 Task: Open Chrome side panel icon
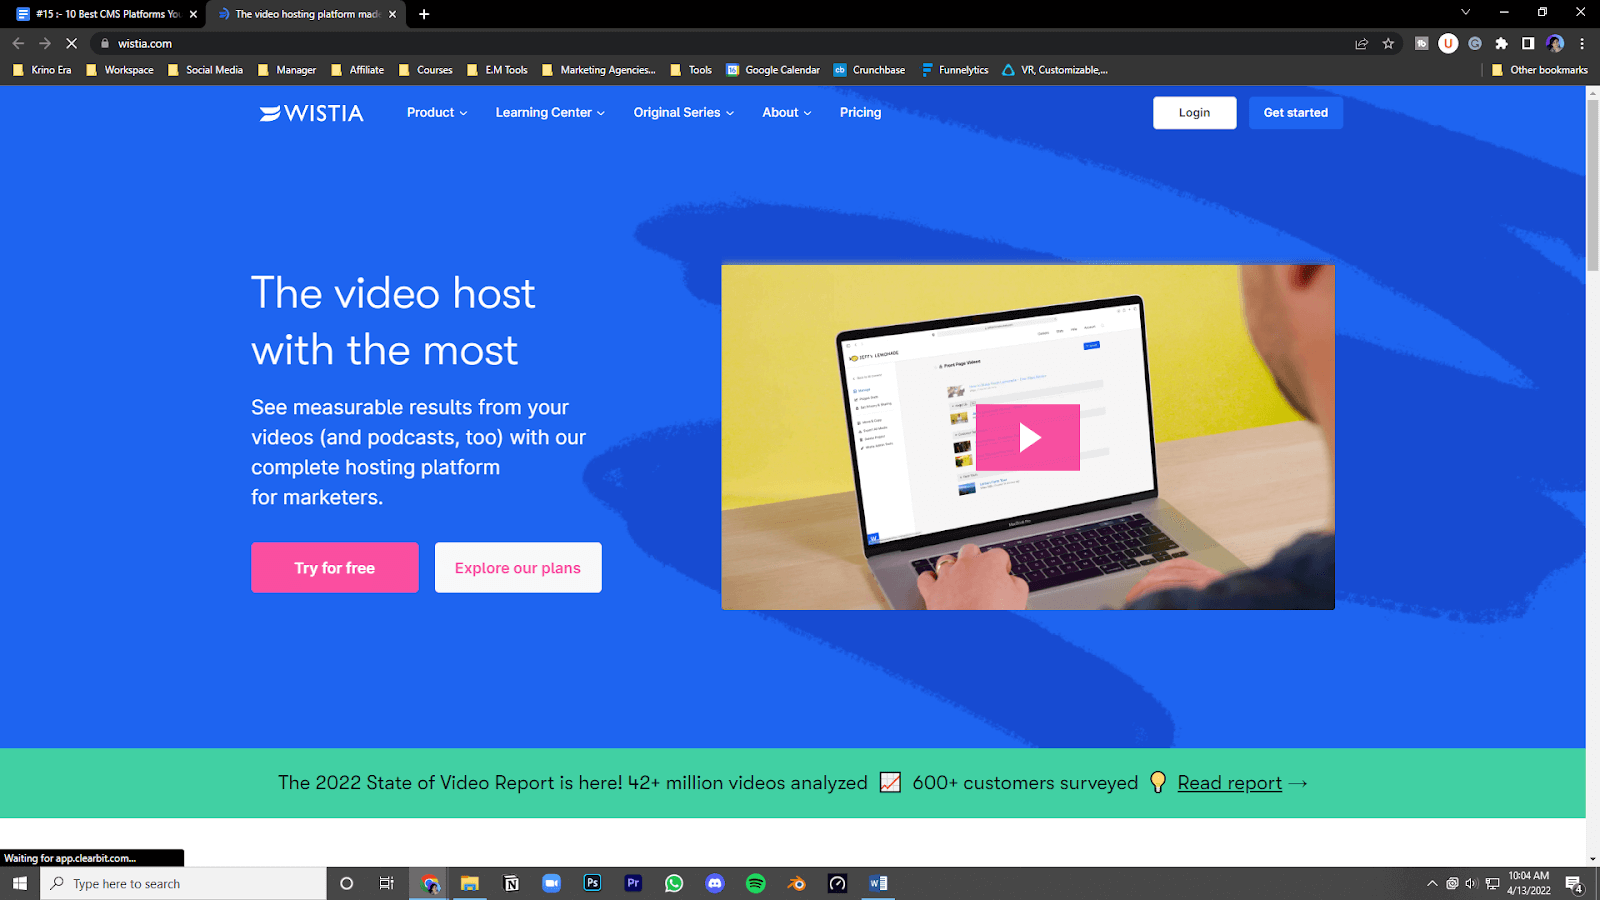(x=1528, y=43)
